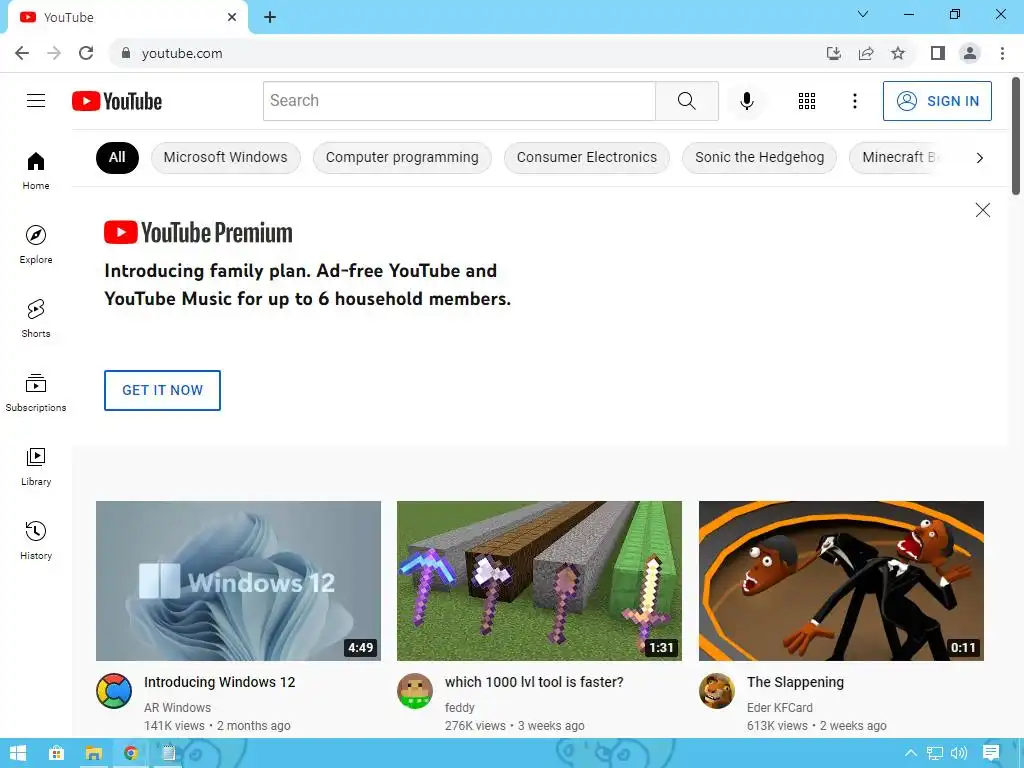Open the YouTube hamburger guide menu

(36, 101)
